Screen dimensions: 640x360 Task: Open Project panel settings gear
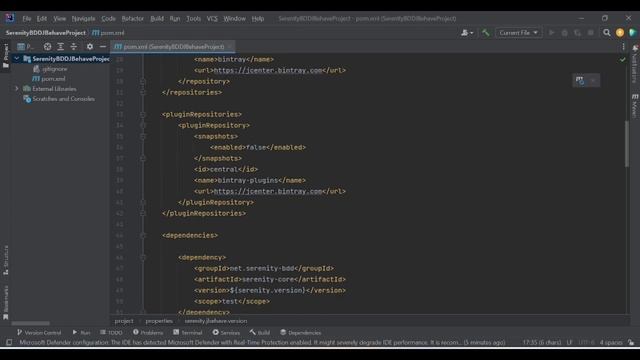point(90,47)
